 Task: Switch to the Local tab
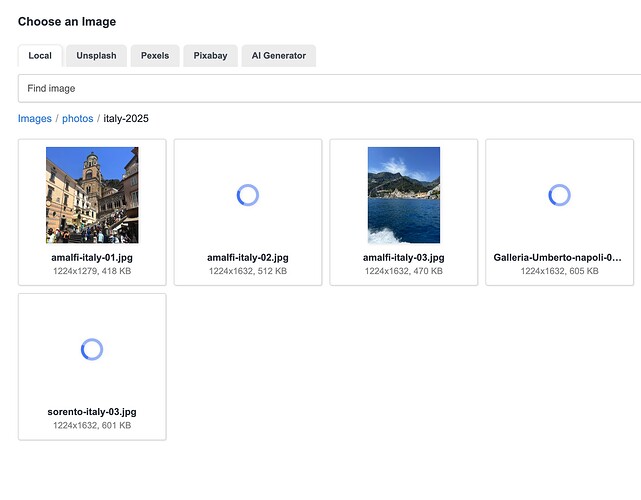point(40,56)
